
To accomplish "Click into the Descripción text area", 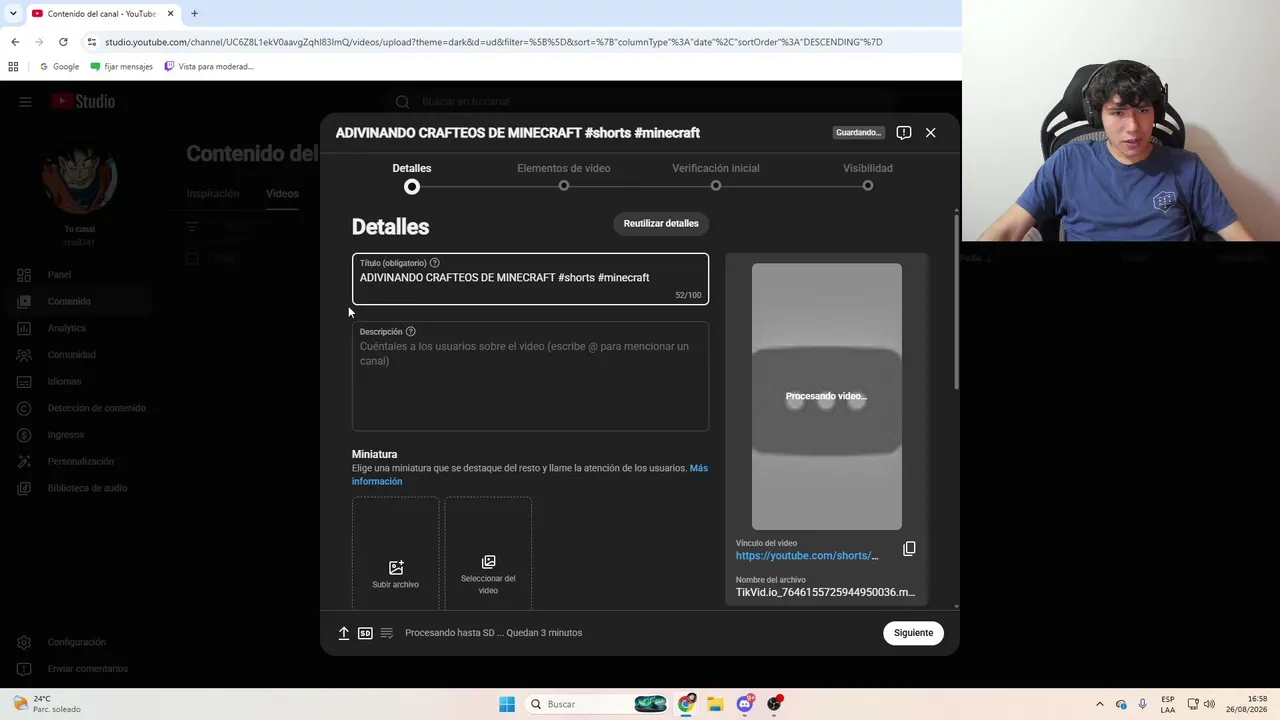I will [x=530, y=376].
